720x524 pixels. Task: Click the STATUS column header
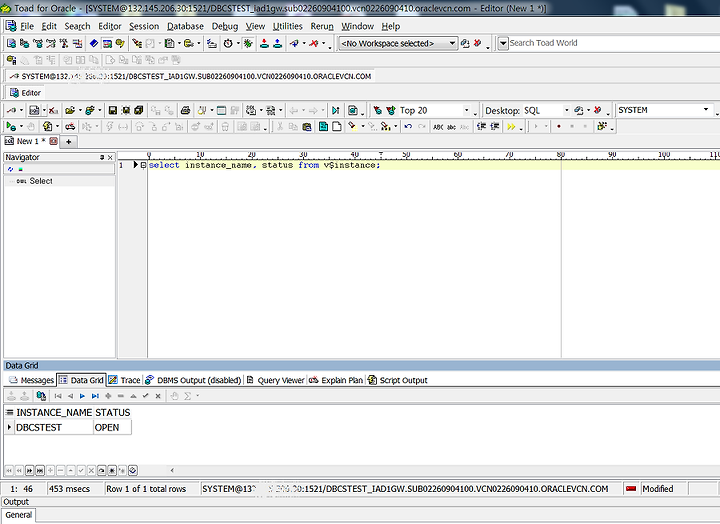pyautogui.click(x=112, y=412)
